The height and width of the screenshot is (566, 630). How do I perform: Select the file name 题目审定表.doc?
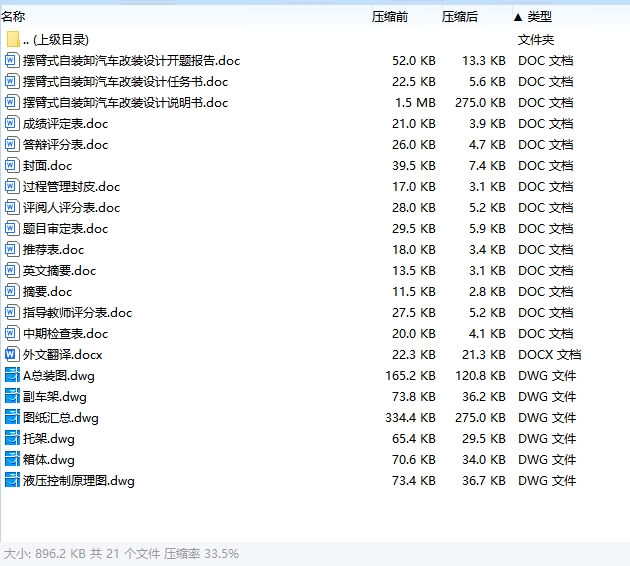pyautogui.click(x=65, y=229)
